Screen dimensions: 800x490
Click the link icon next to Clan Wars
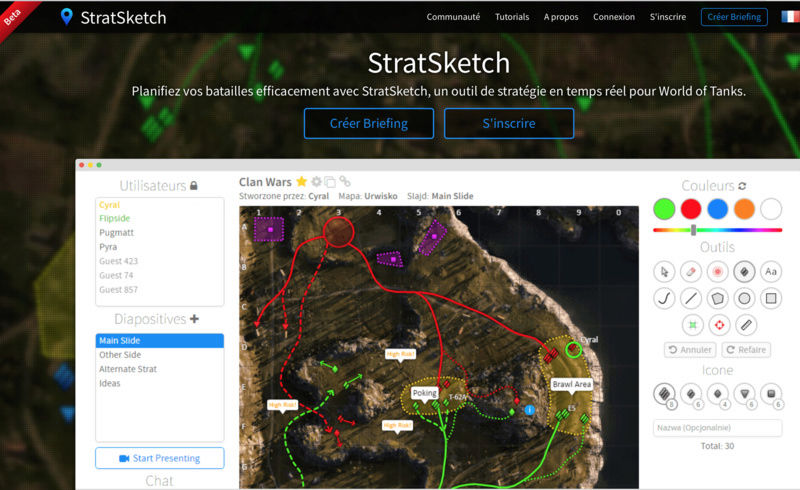point(345,181)
